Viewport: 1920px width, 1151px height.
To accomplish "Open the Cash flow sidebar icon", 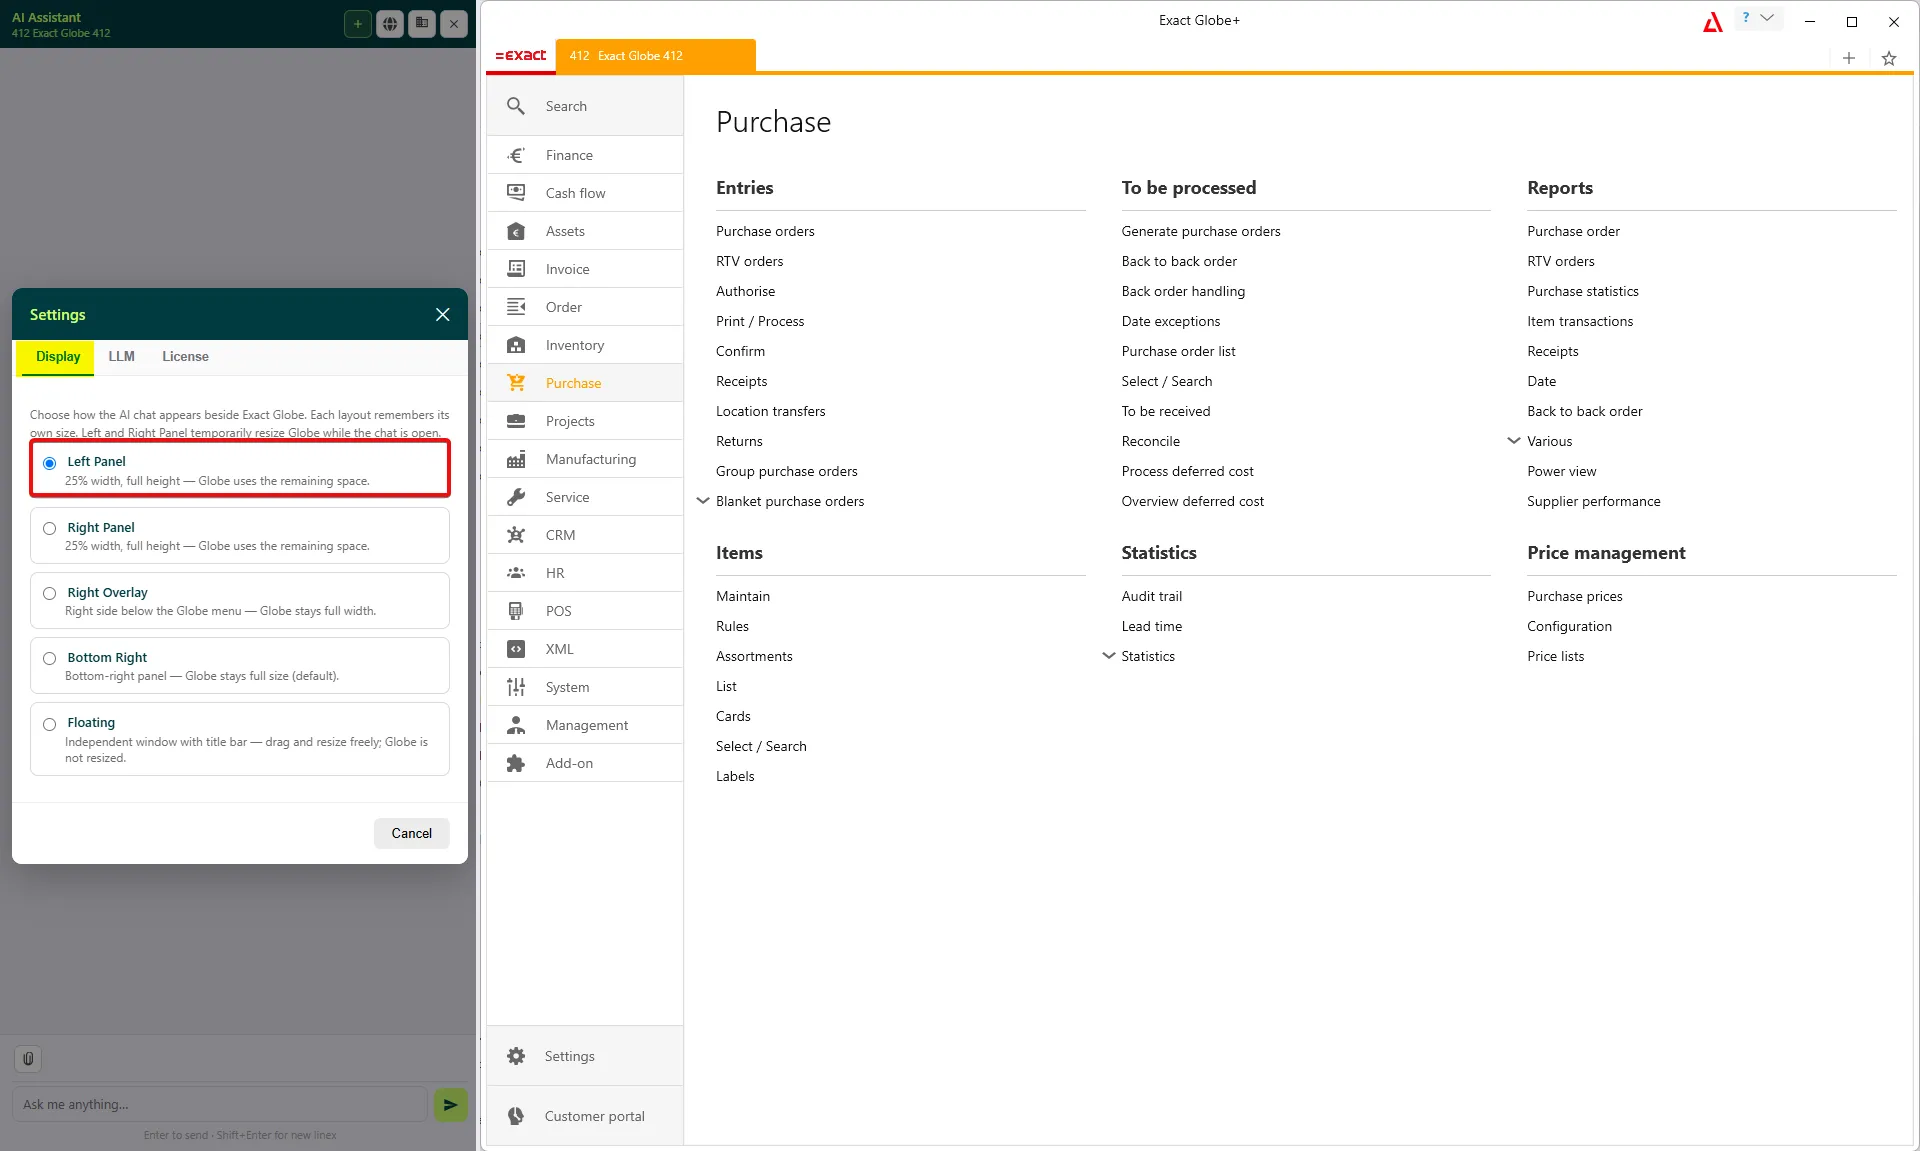I will coord(516,193).
